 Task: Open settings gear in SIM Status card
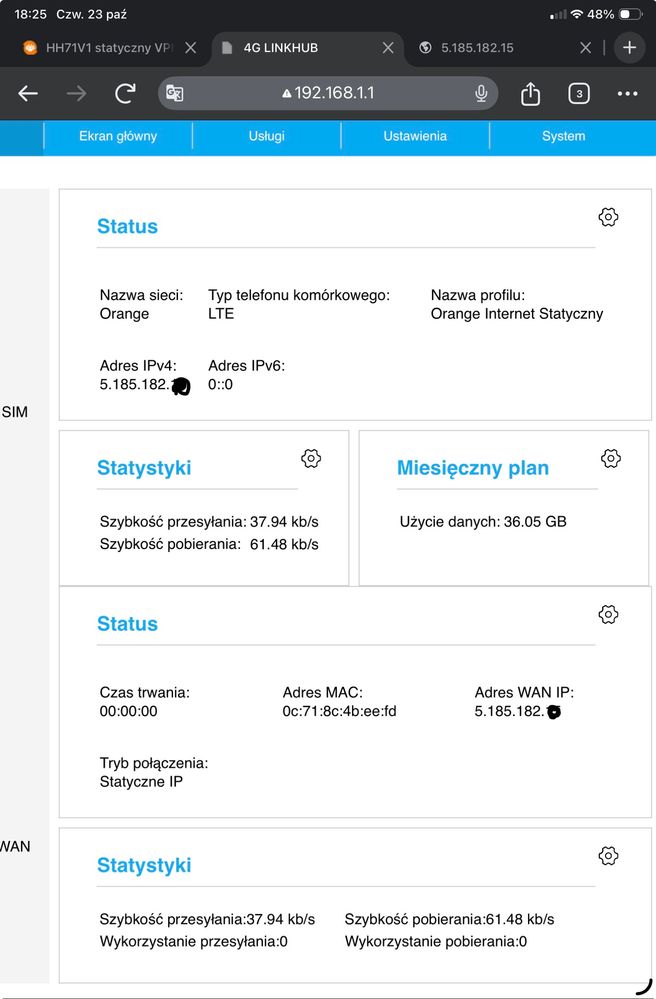(608, 217)
